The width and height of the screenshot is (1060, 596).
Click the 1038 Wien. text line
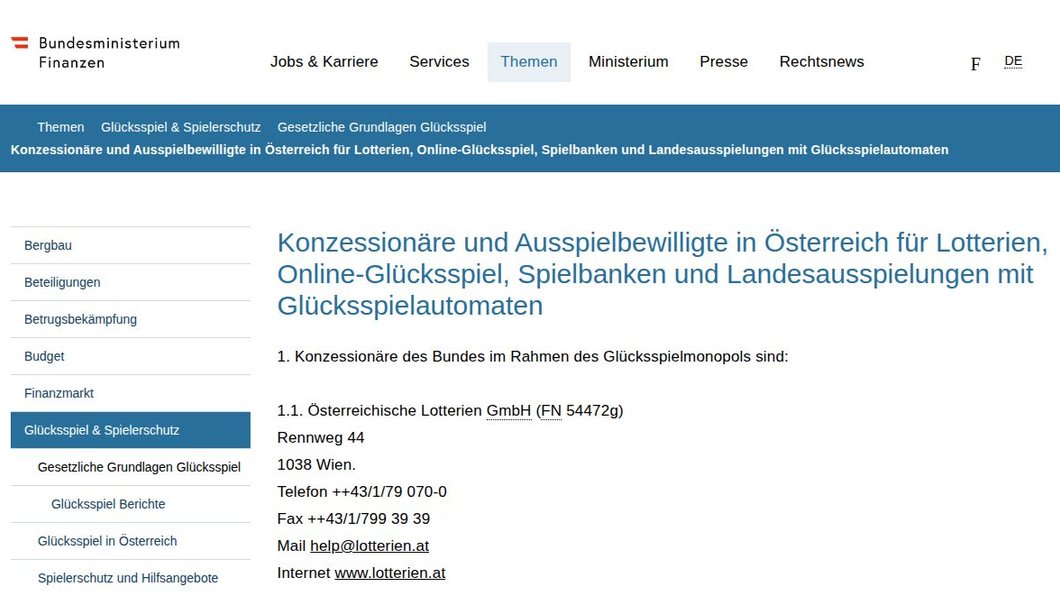(316, 465)
